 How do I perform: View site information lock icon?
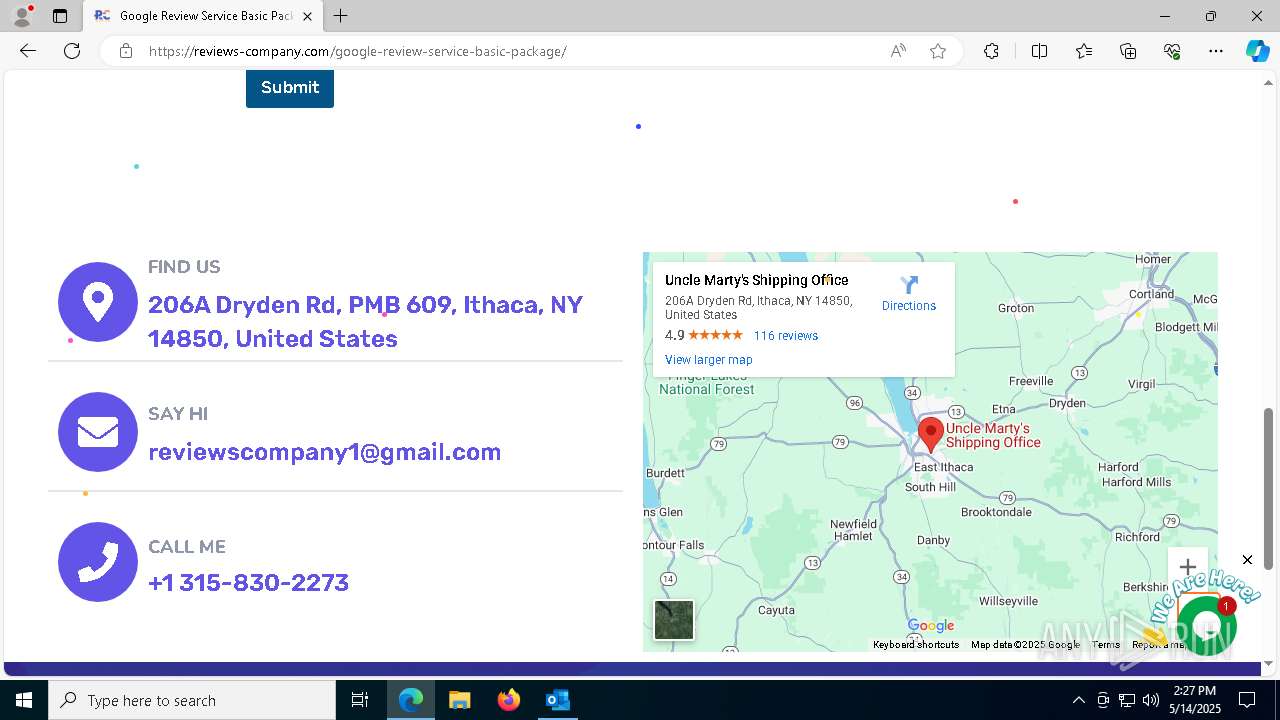click(126, 51)
